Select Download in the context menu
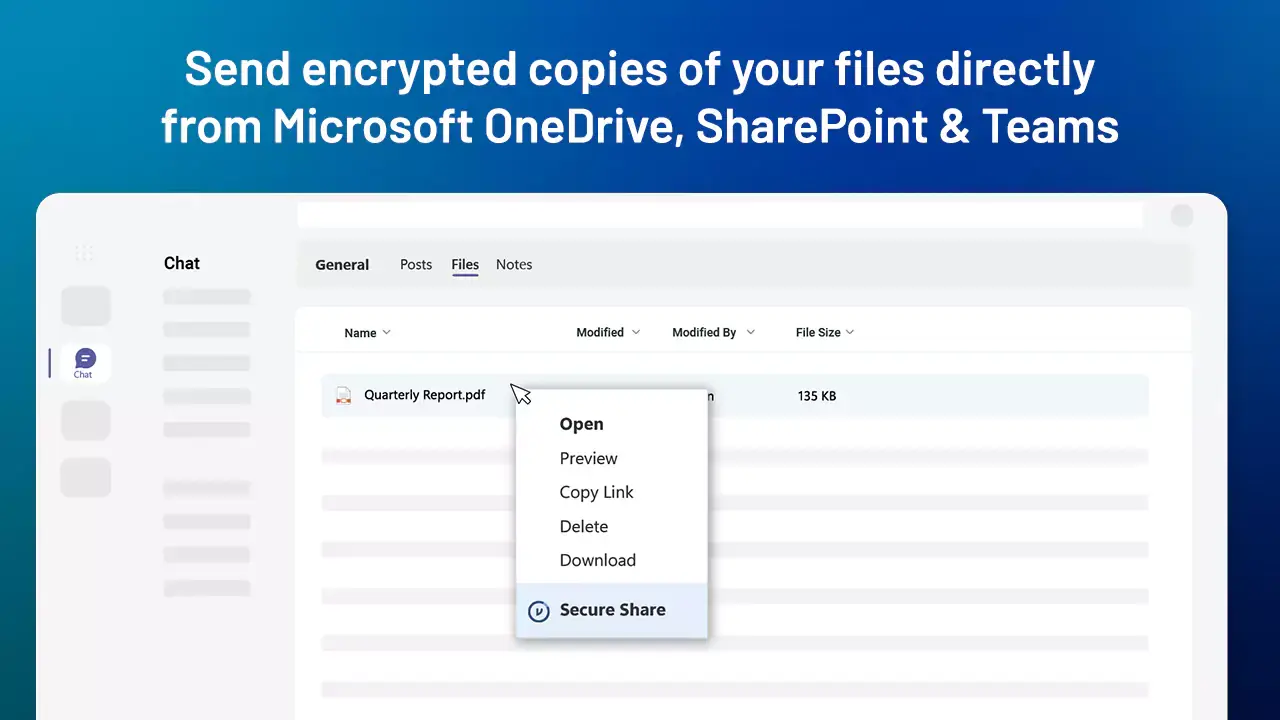Image resolution: width=1280 pixels, height=720 pixels. click(597, 560)
